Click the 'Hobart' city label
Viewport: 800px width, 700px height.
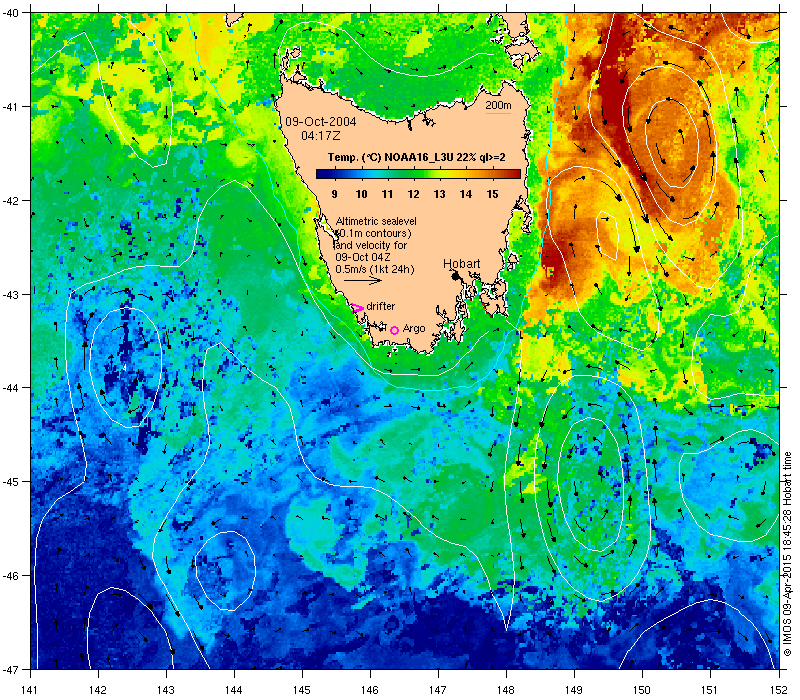point(461,264)
